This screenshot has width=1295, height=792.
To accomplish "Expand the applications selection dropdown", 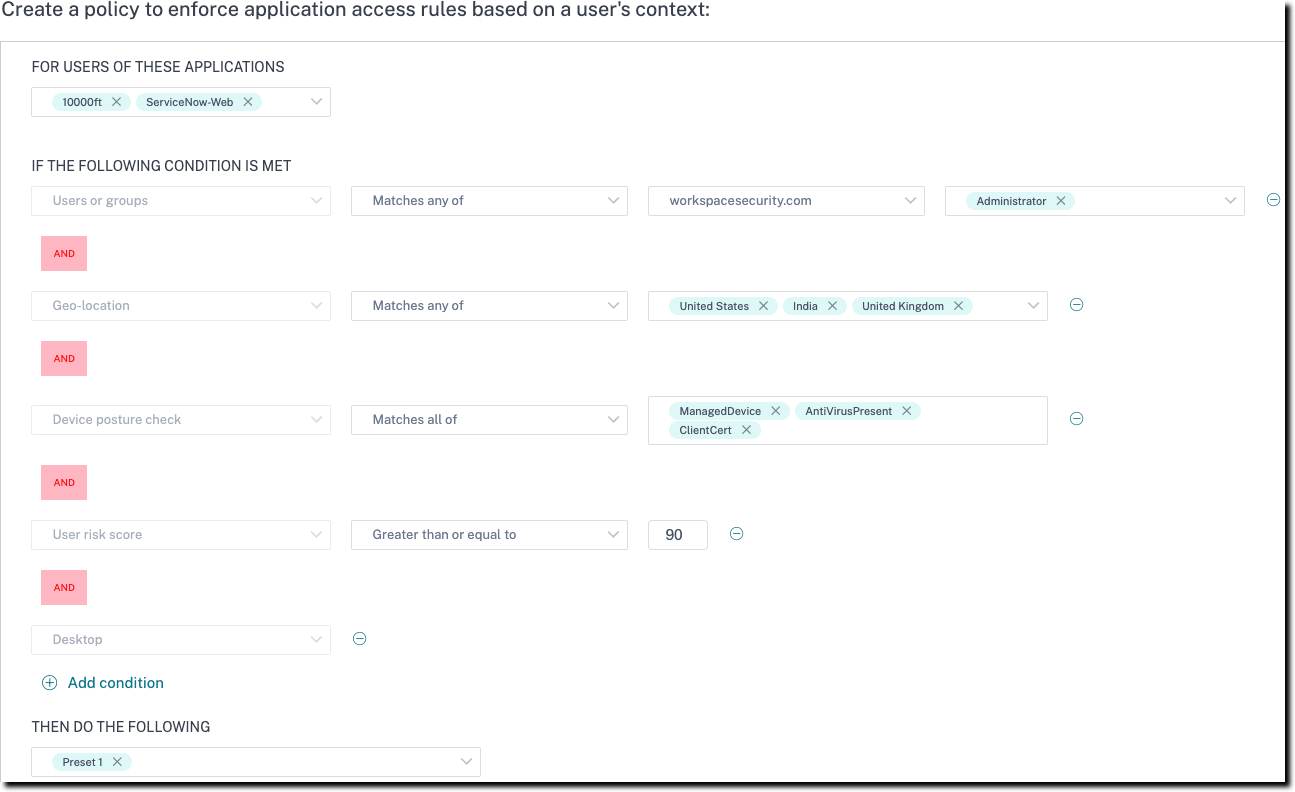I will point(316,102).
